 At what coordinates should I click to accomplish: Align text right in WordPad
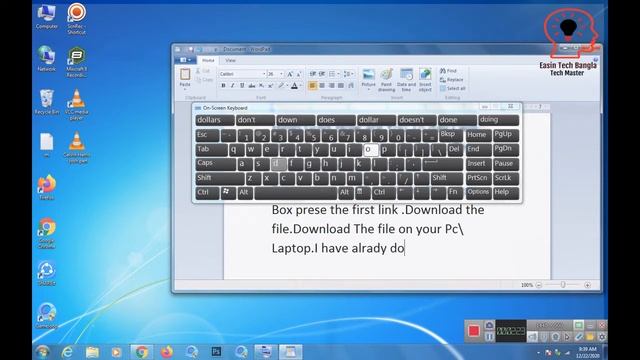tap(331, 86)
